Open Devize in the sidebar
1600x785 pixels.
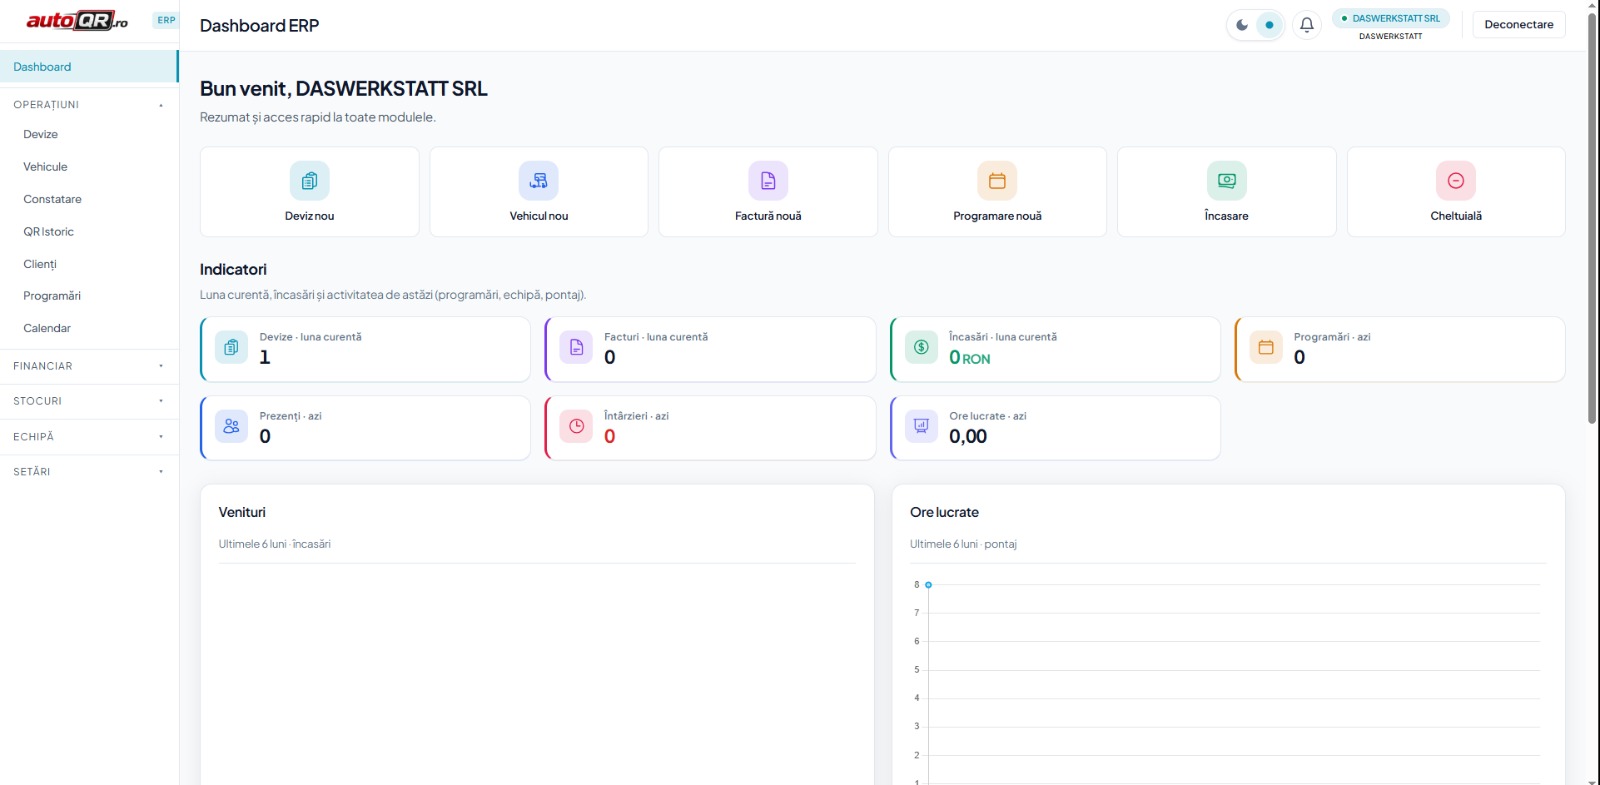click(x=41, y=134)
